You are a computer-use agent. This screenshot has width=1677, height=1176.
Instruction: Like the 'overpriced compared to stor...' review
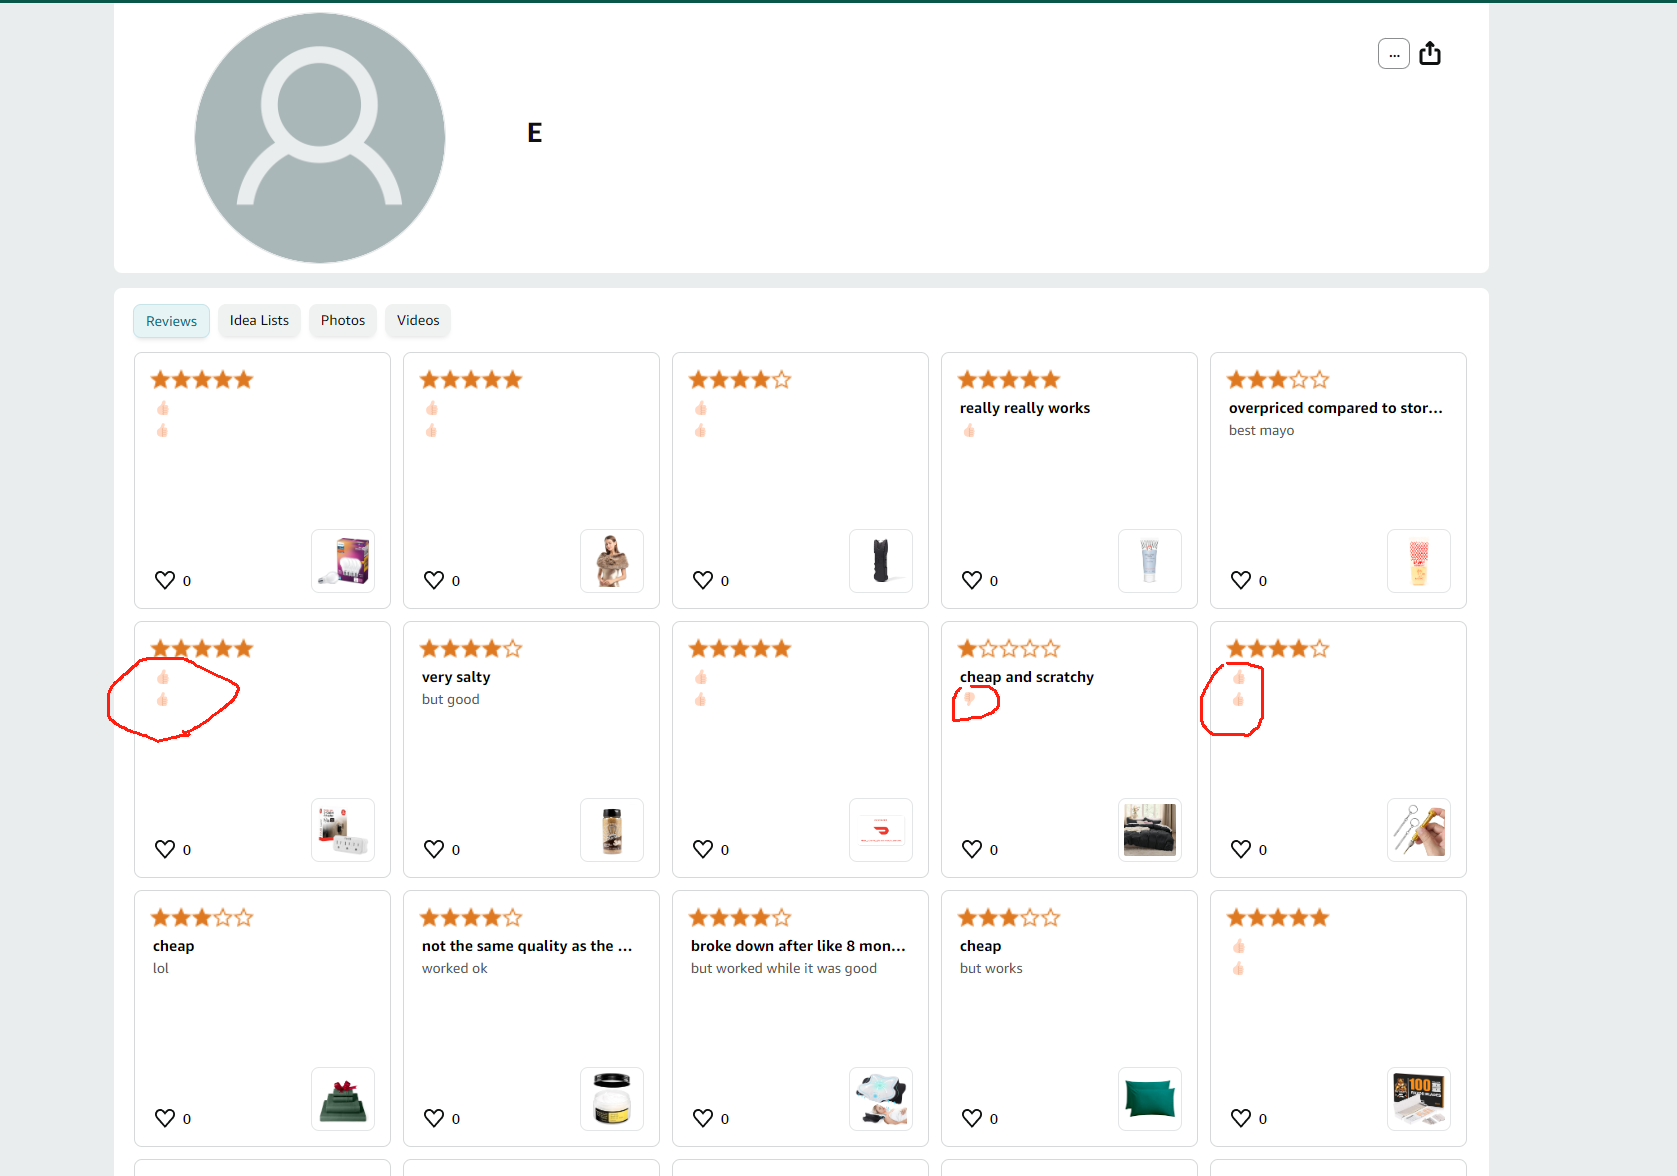click(x=1241, y=580)
